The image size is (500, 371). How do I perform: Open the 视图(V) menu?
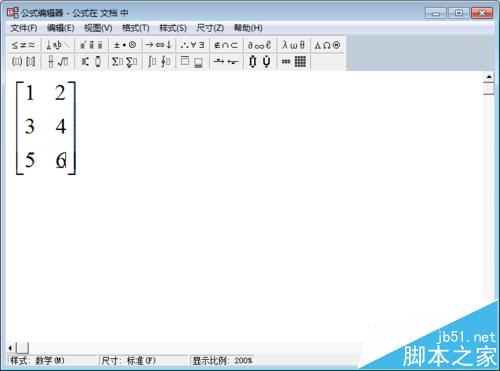click(98, 28)
